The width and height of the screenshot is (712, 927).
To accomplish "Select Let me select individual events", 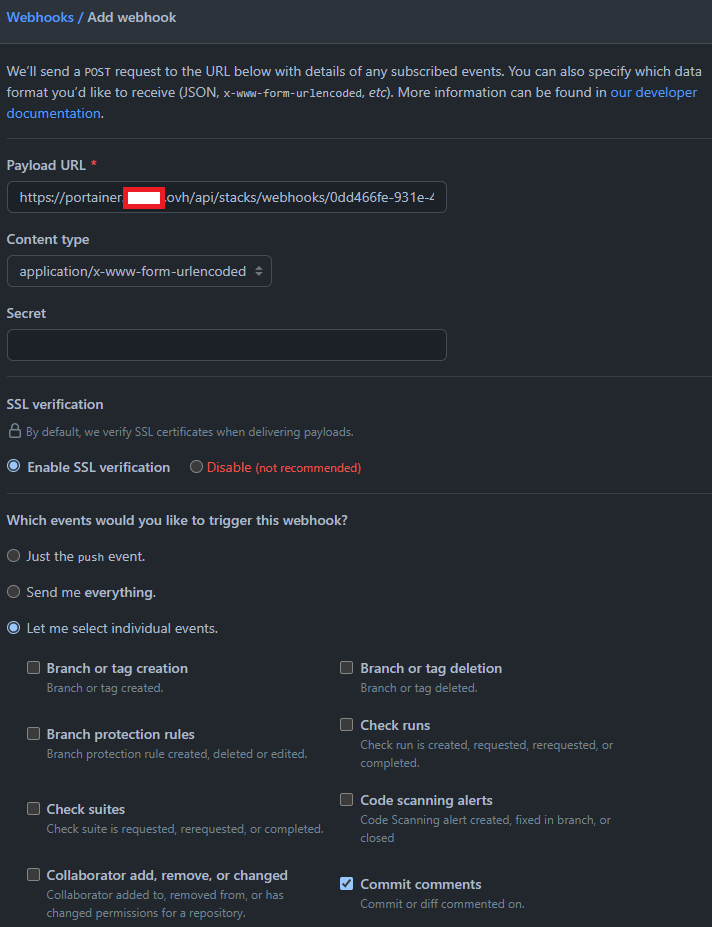I will (14, 629).
